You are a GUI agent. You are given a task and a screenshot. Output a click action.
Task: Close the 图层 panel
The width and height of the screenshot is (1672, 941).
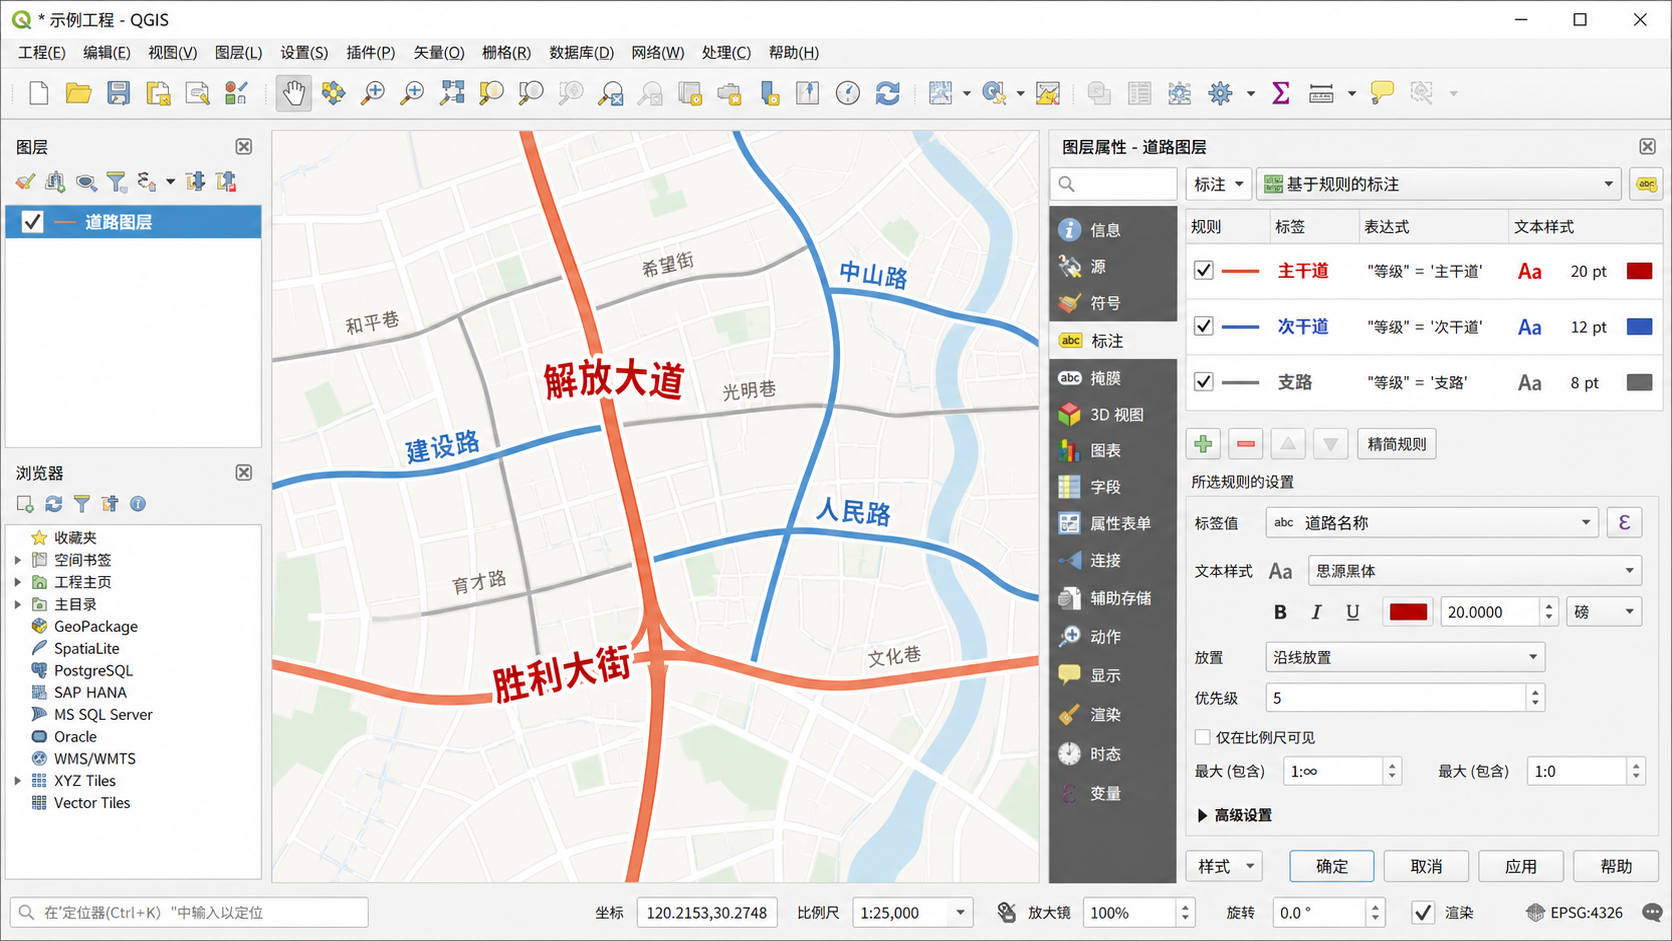[x=244, y=147]
